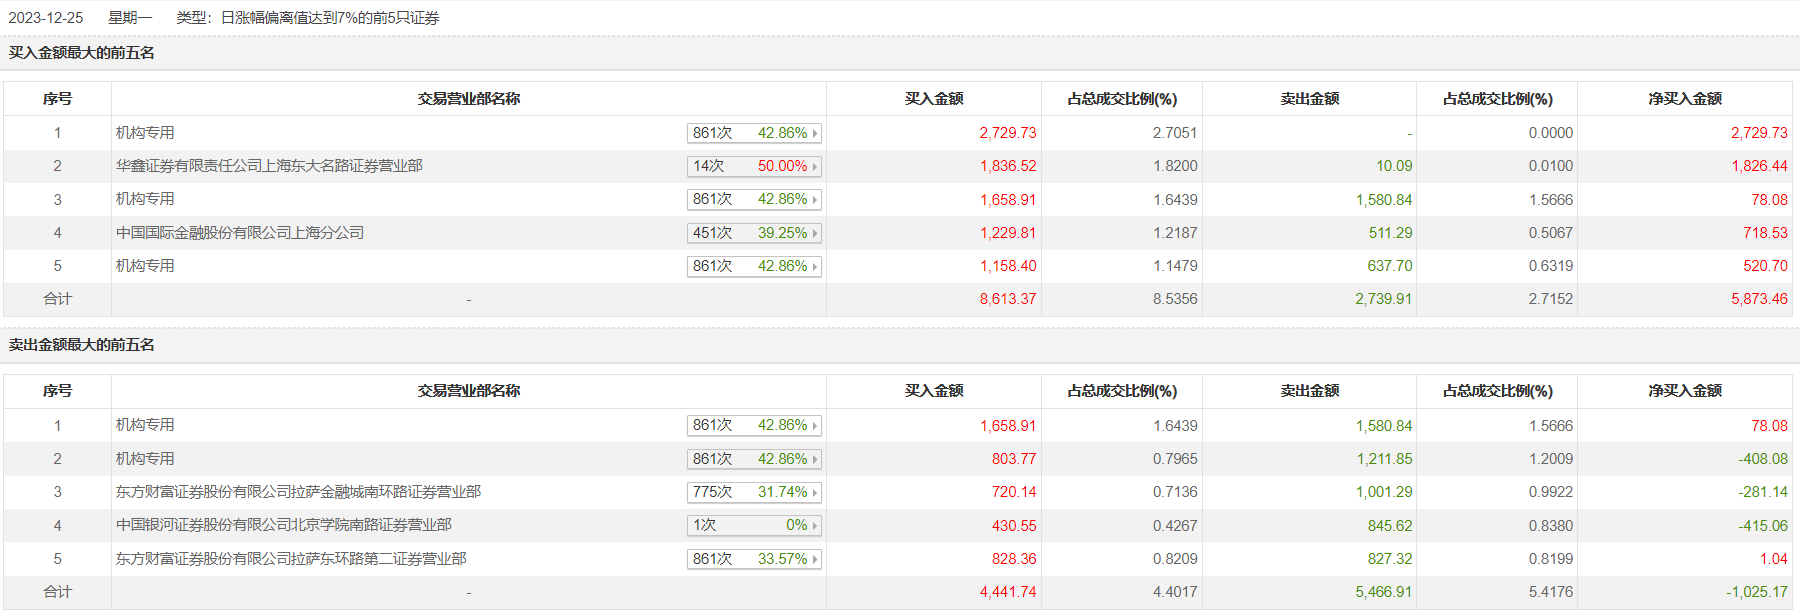Expand the 451次 39.25% badge arrow
This screenshot has width=1800, height=612.
(815, 234)
